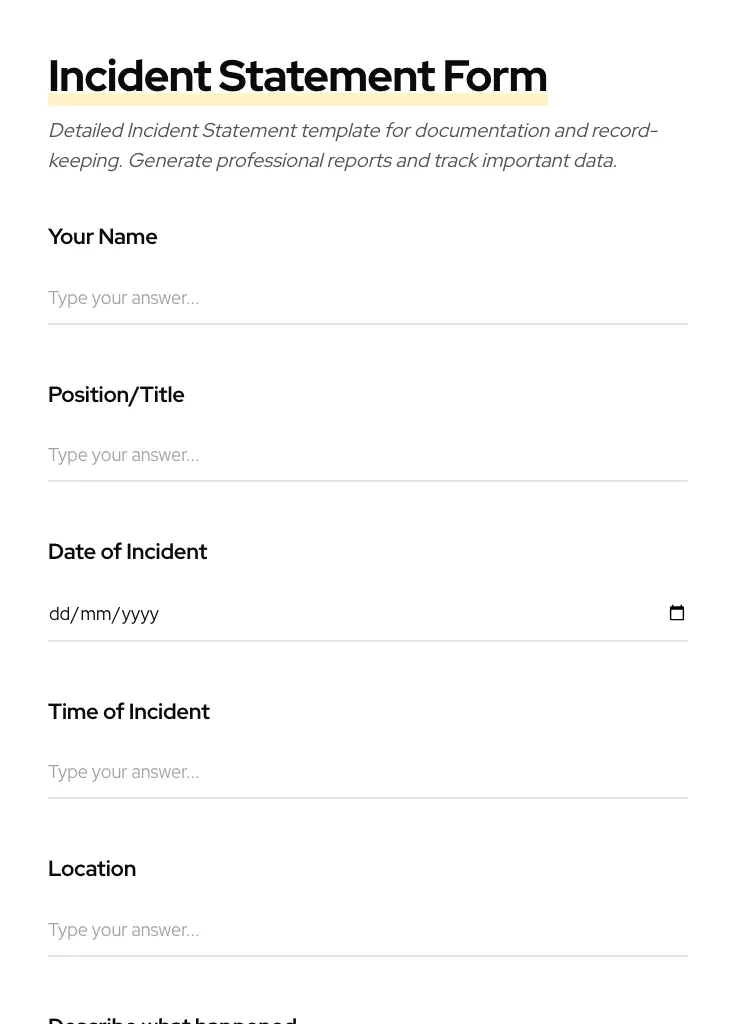736x1024 pixels.
Task: Click the Date of Incident label
Action: pos(127,551)
